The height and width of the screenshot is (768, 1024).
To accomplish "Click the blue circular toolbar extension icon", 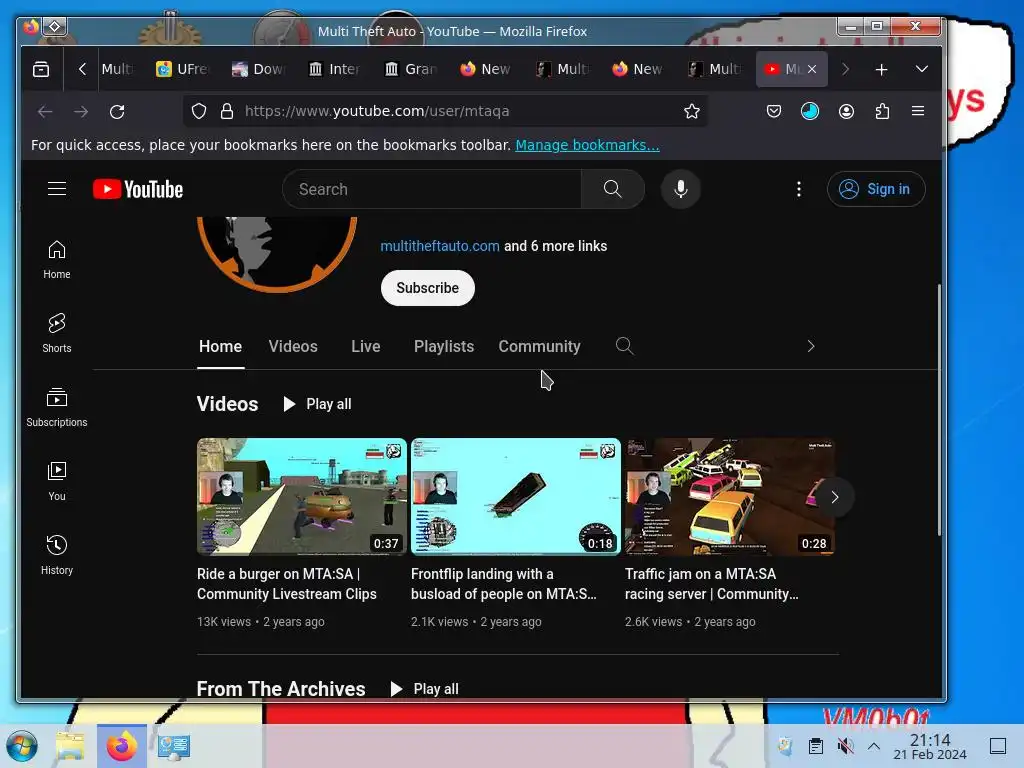I will [x=810, y=112].
